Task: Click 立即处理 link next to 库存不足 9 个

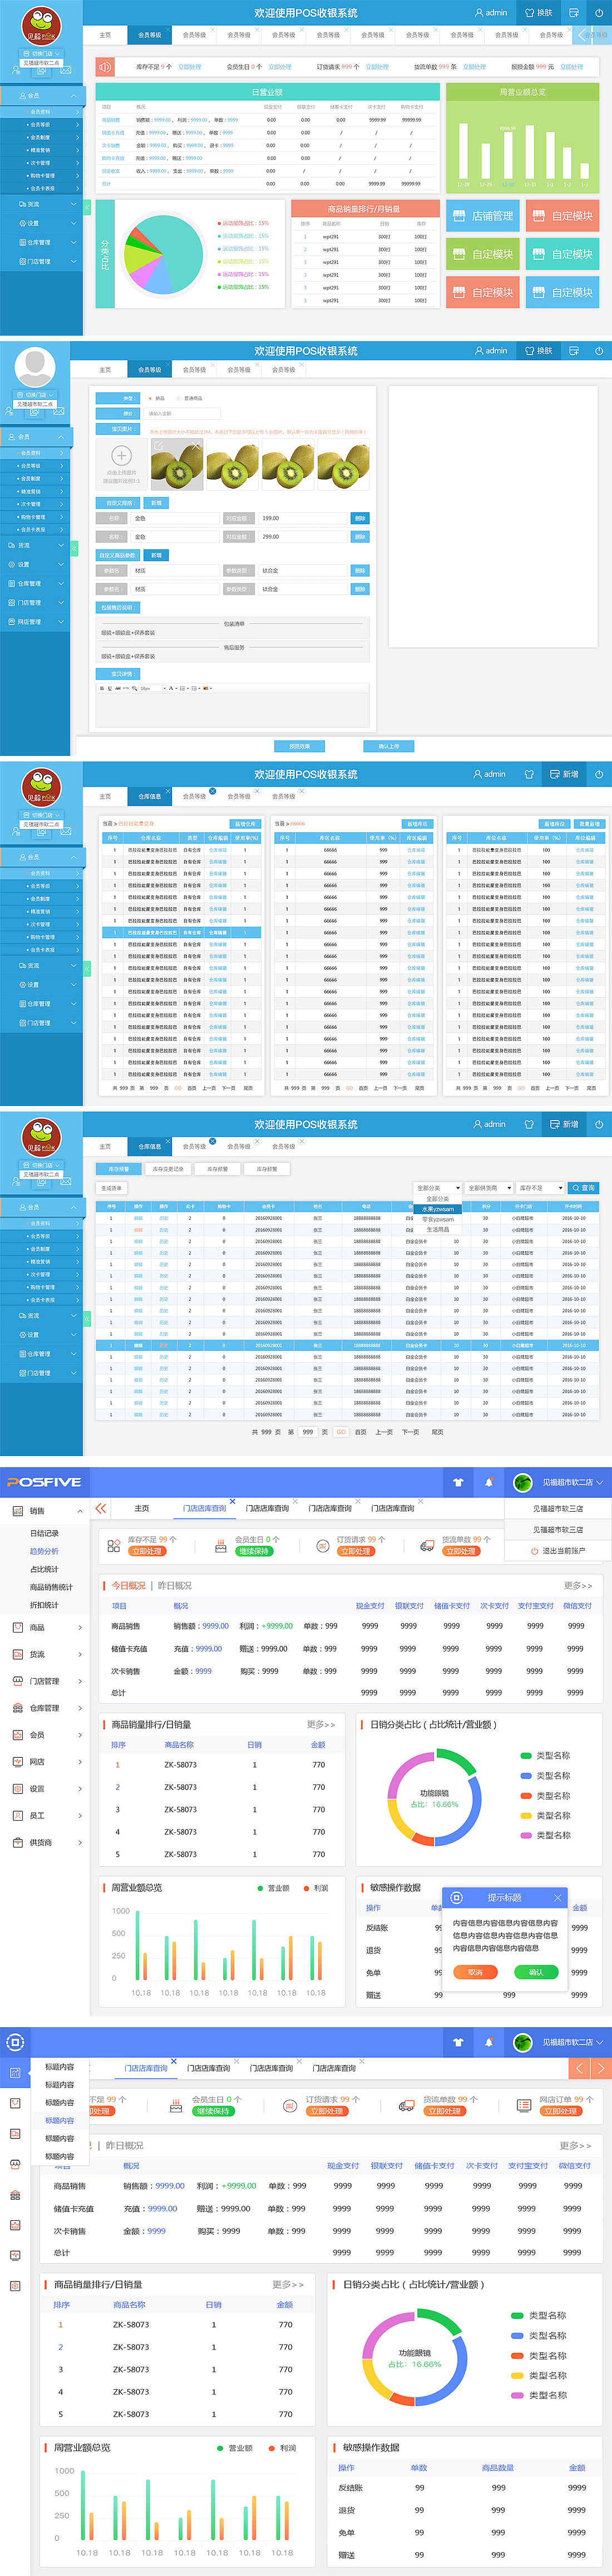Action: point(189,67)
